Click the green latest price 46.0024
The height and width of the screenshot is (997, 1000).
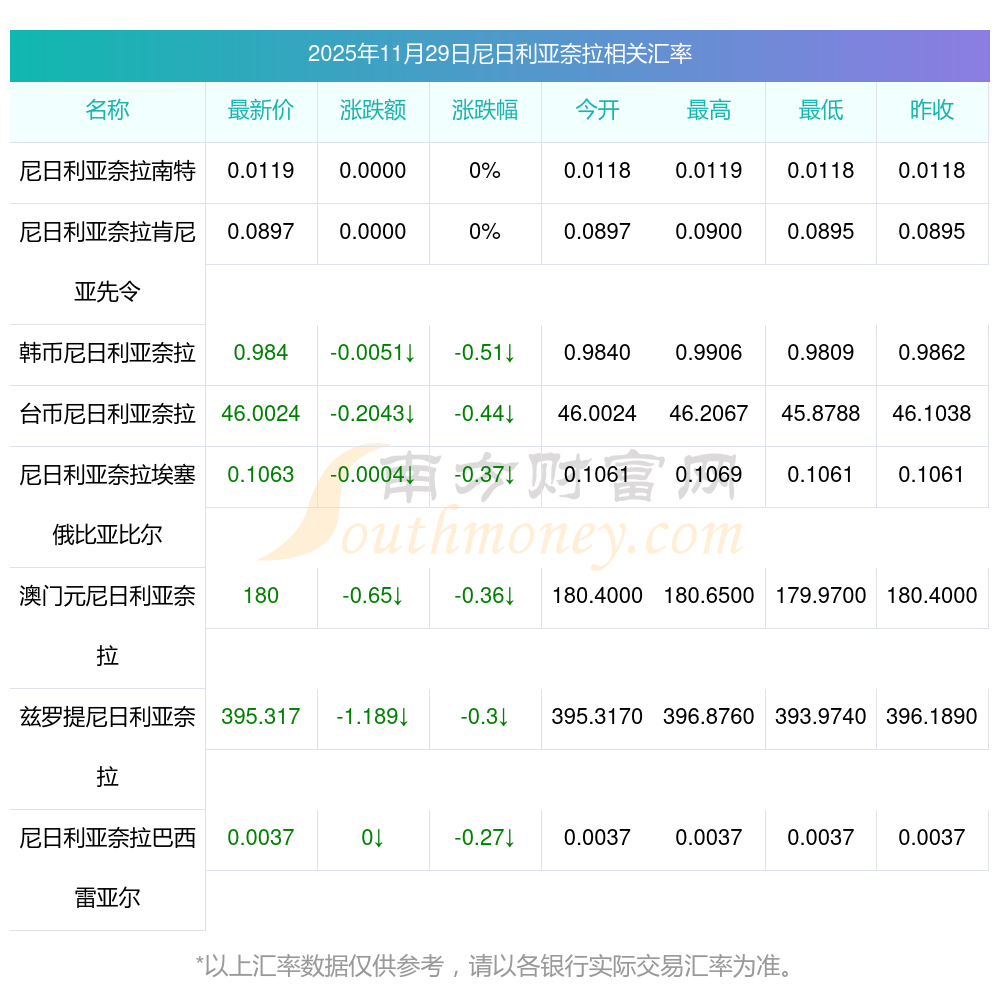click(261, 414)
